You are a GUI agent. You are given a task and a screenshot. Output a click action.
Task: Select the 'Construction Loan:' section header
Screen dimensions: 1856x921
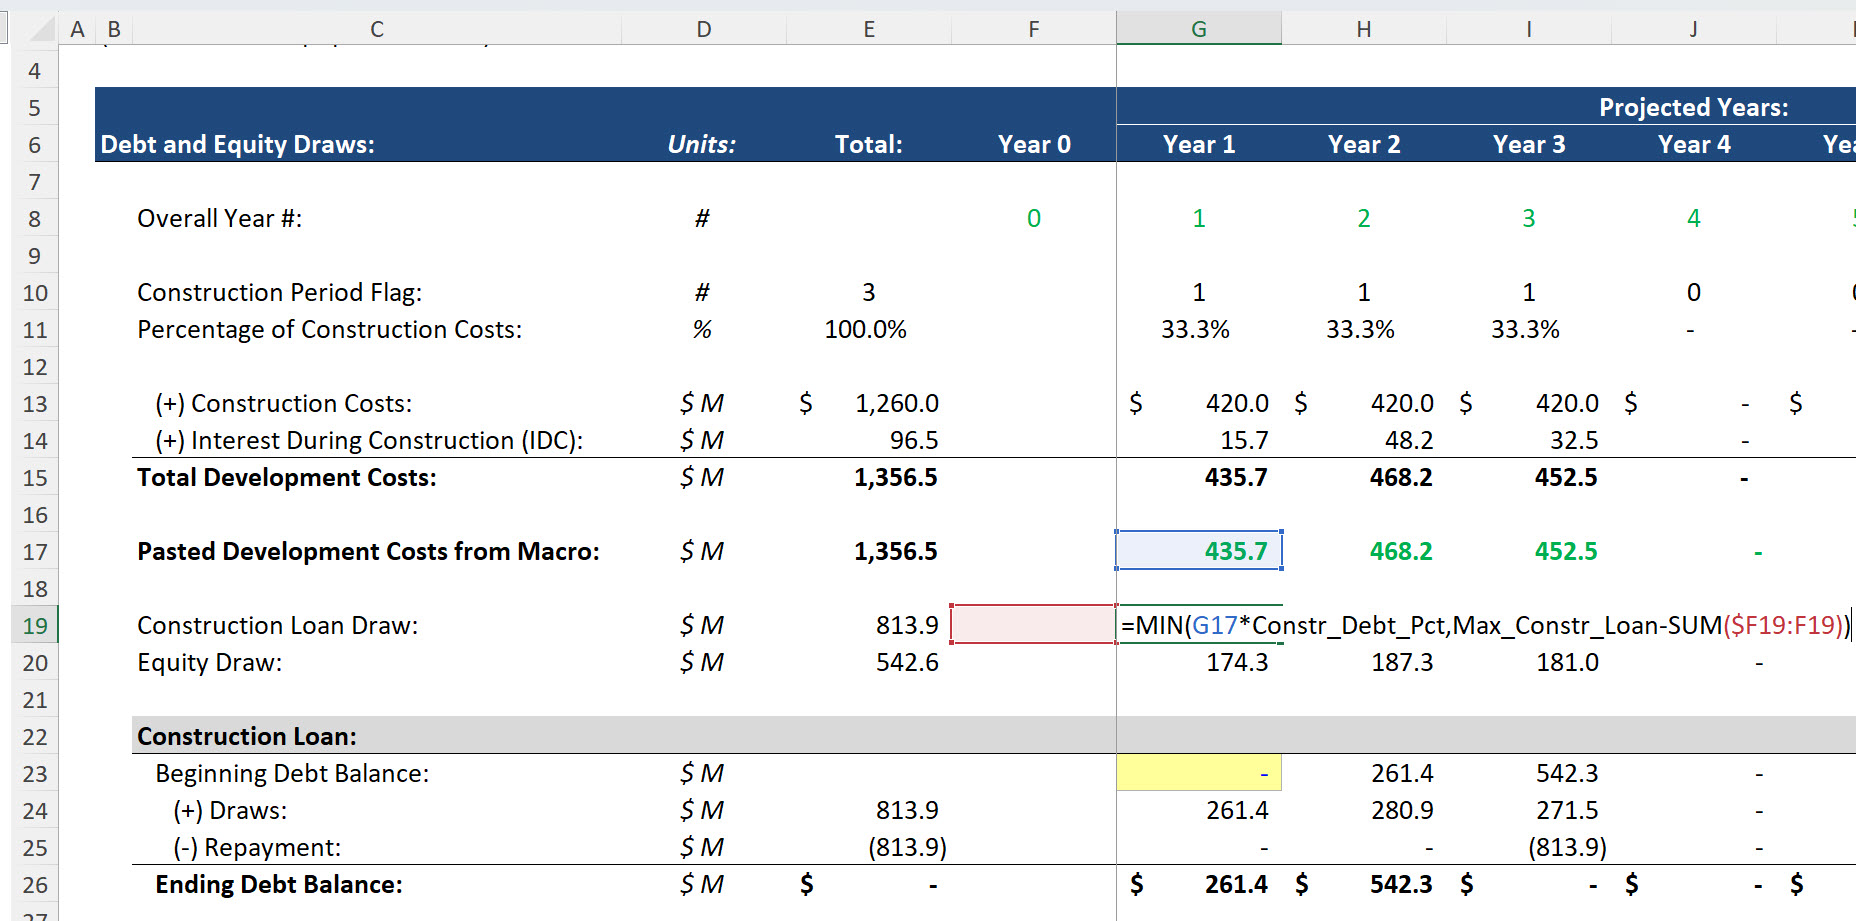247,736
